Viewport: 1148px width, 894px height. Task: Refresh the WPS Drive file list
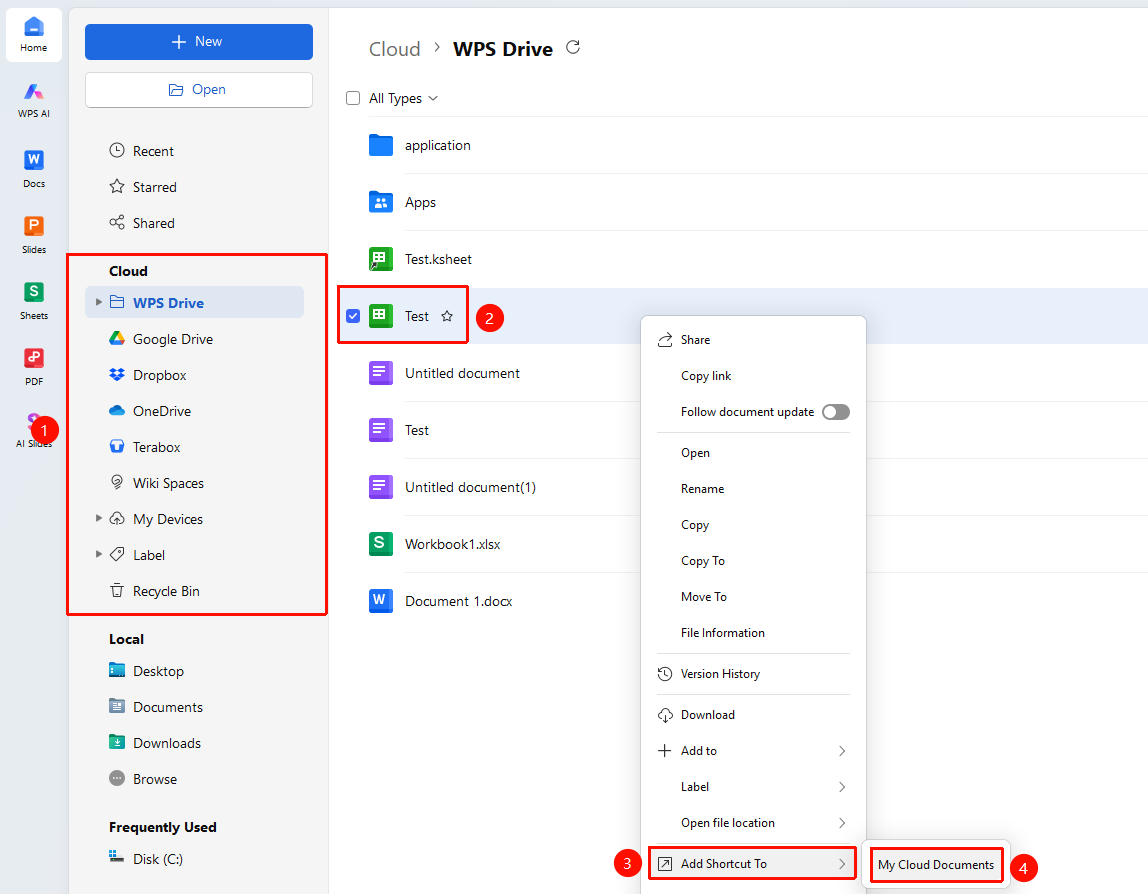573,48
